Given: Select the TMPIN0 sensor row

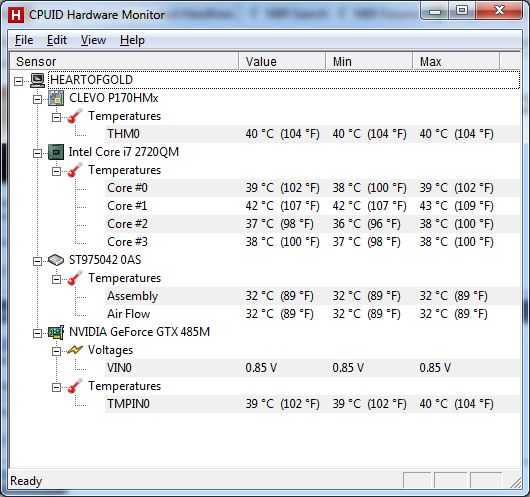Looking at the screenshot, I should coord(312,404).
